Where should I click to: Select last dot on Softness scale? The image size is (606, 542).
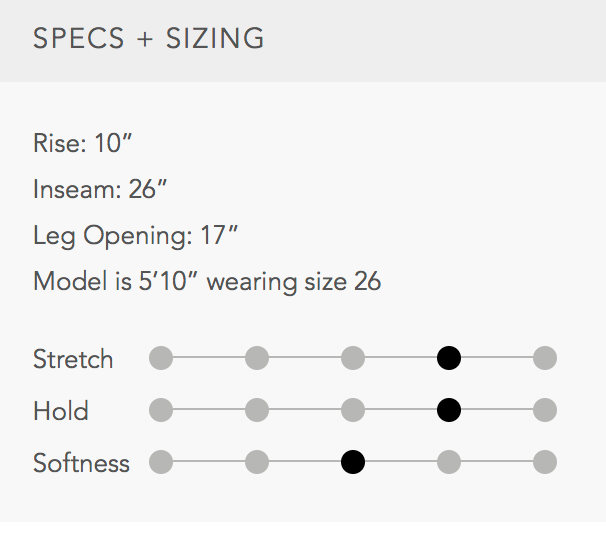545,462
